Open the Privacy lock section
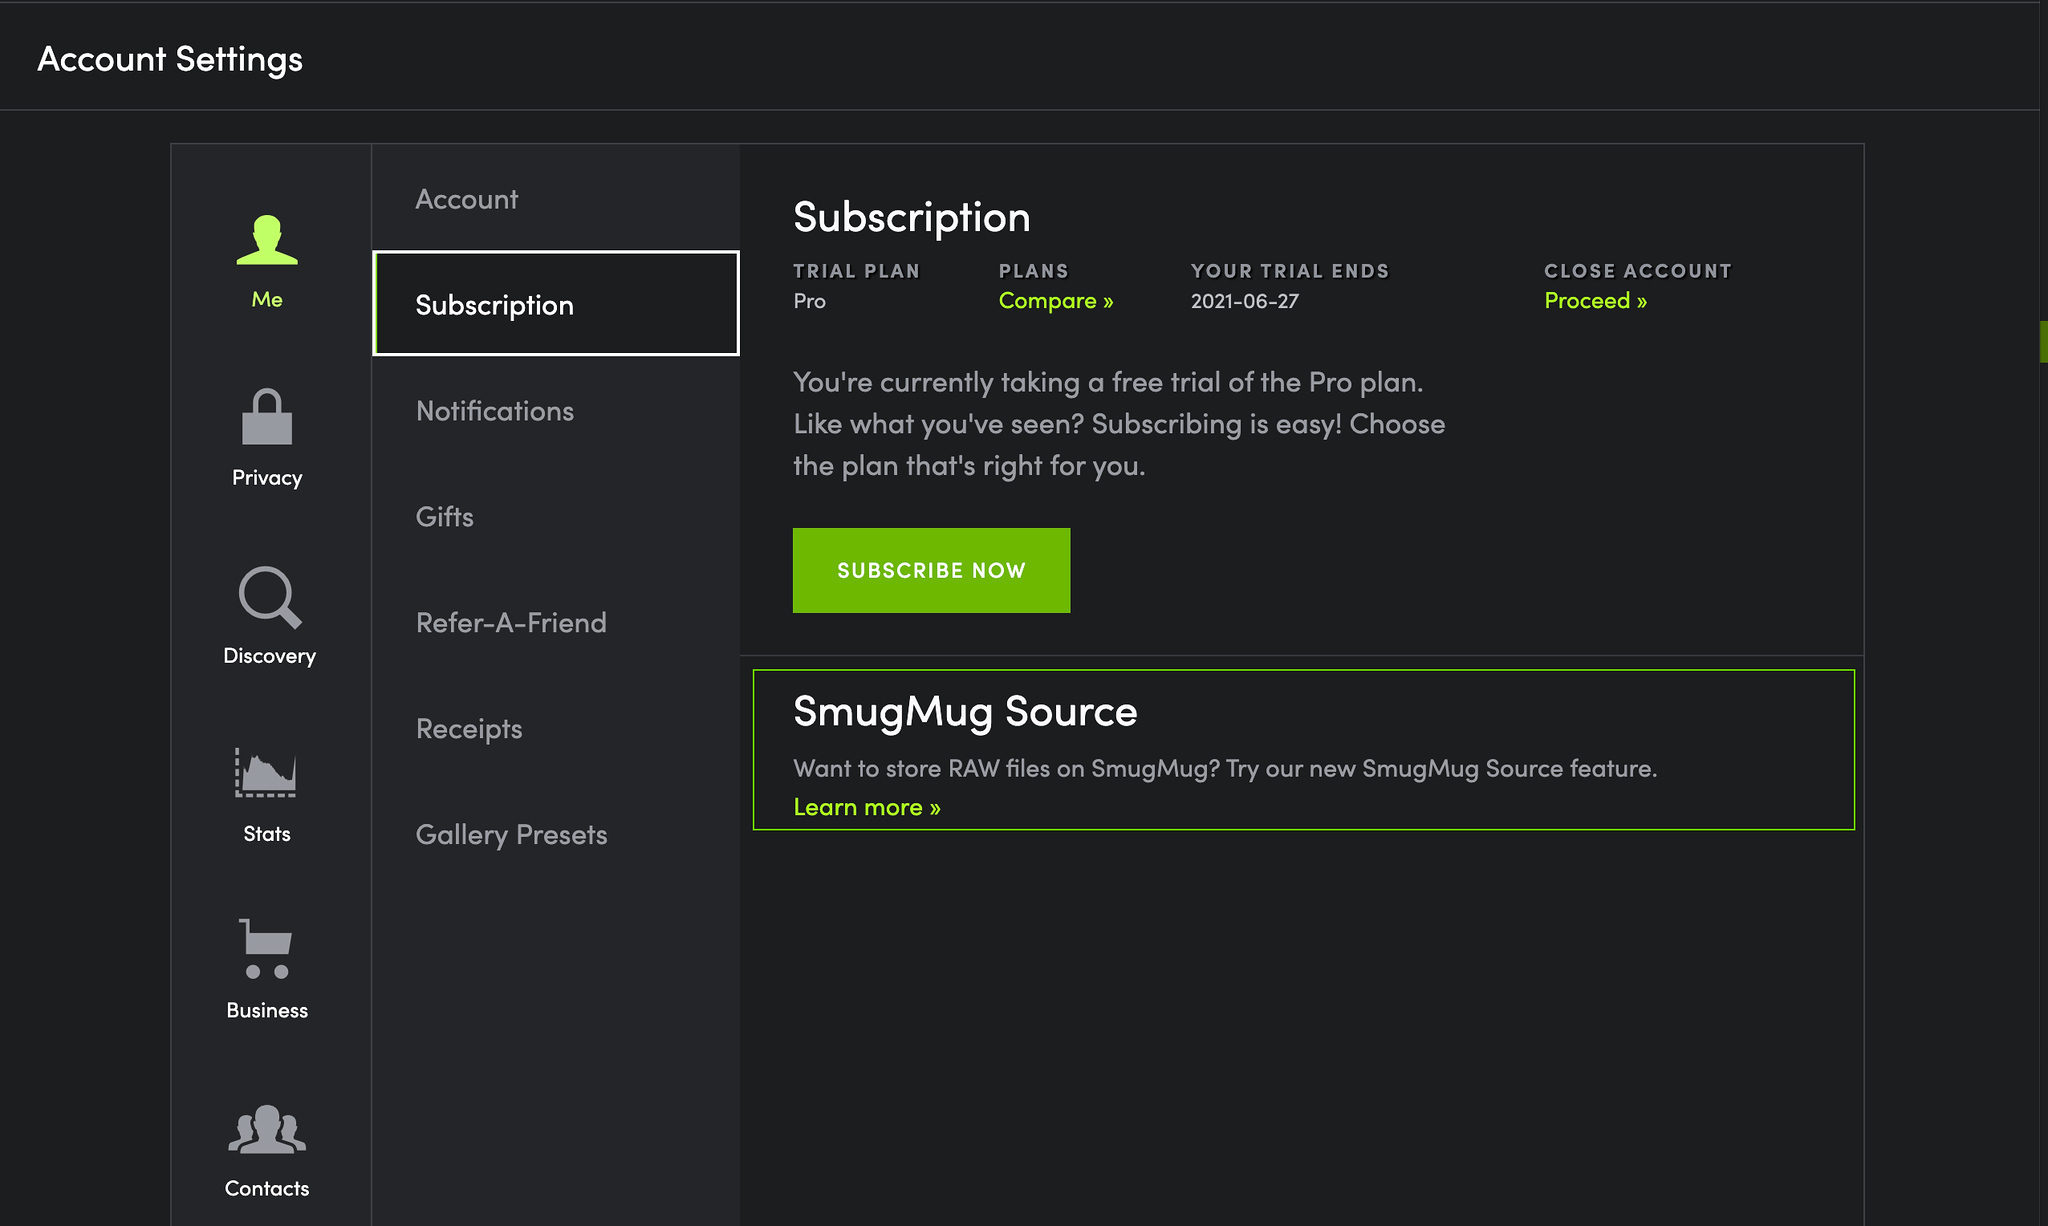 coord(267,439)
